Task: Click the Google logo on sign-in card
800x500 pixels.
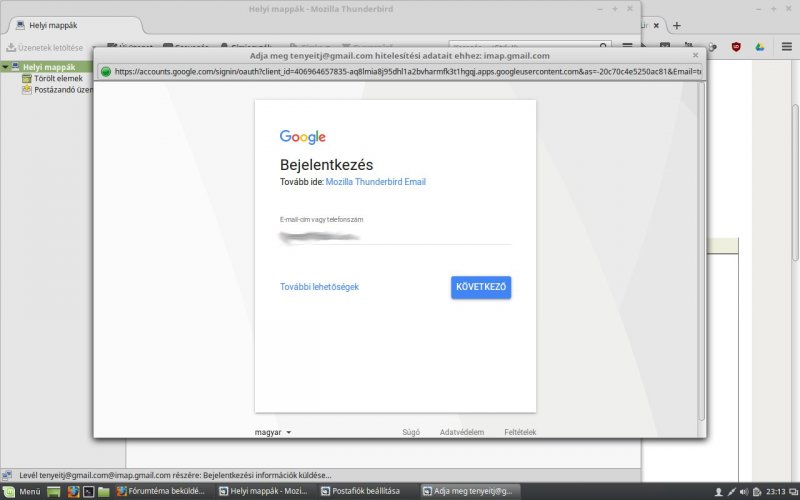Action: pos(303,137)
